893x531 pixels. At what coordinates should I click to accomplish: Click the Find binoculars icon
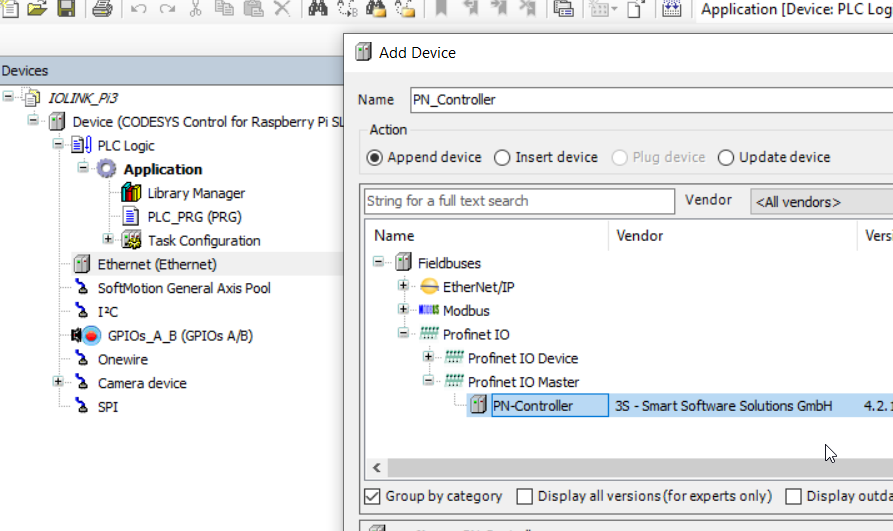pos(318,8)
